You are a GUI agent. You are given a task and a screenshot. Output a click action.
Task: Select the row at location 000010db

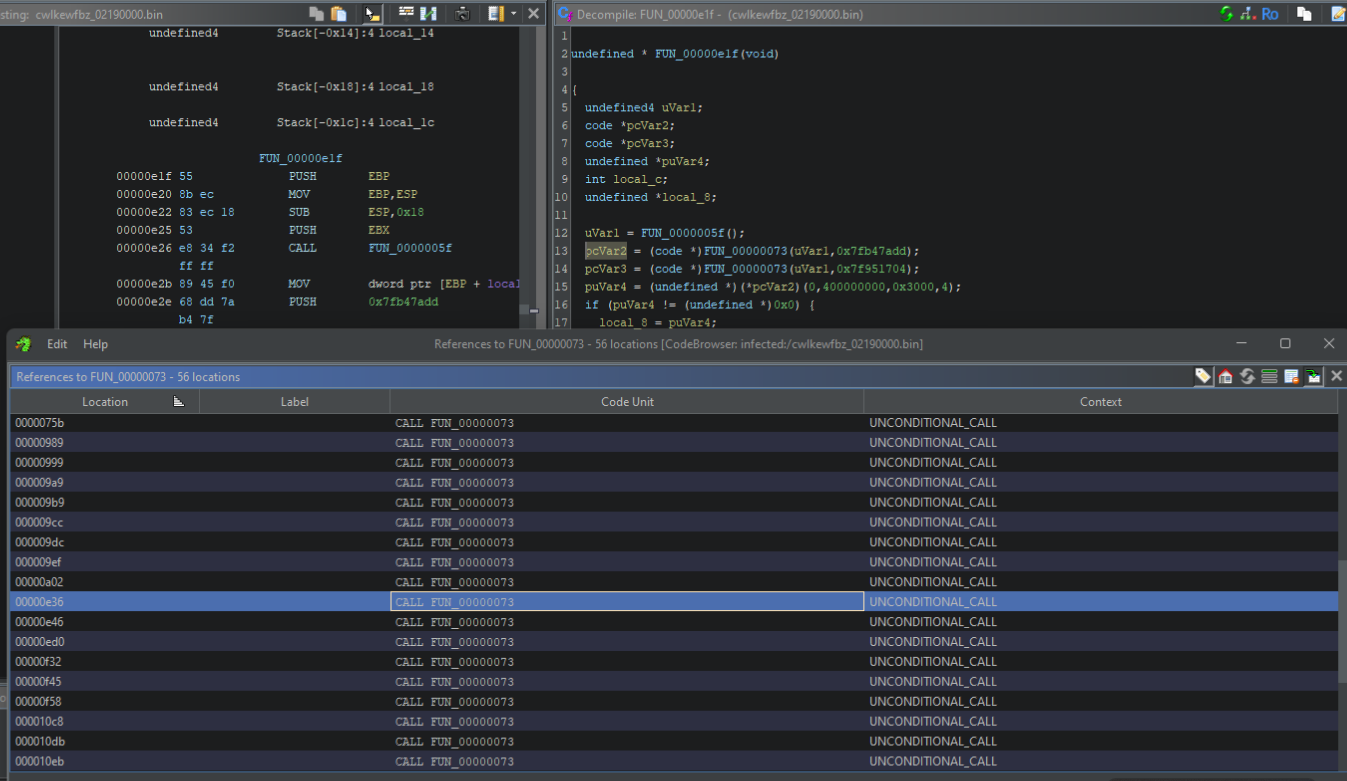(x=674, y=741)
